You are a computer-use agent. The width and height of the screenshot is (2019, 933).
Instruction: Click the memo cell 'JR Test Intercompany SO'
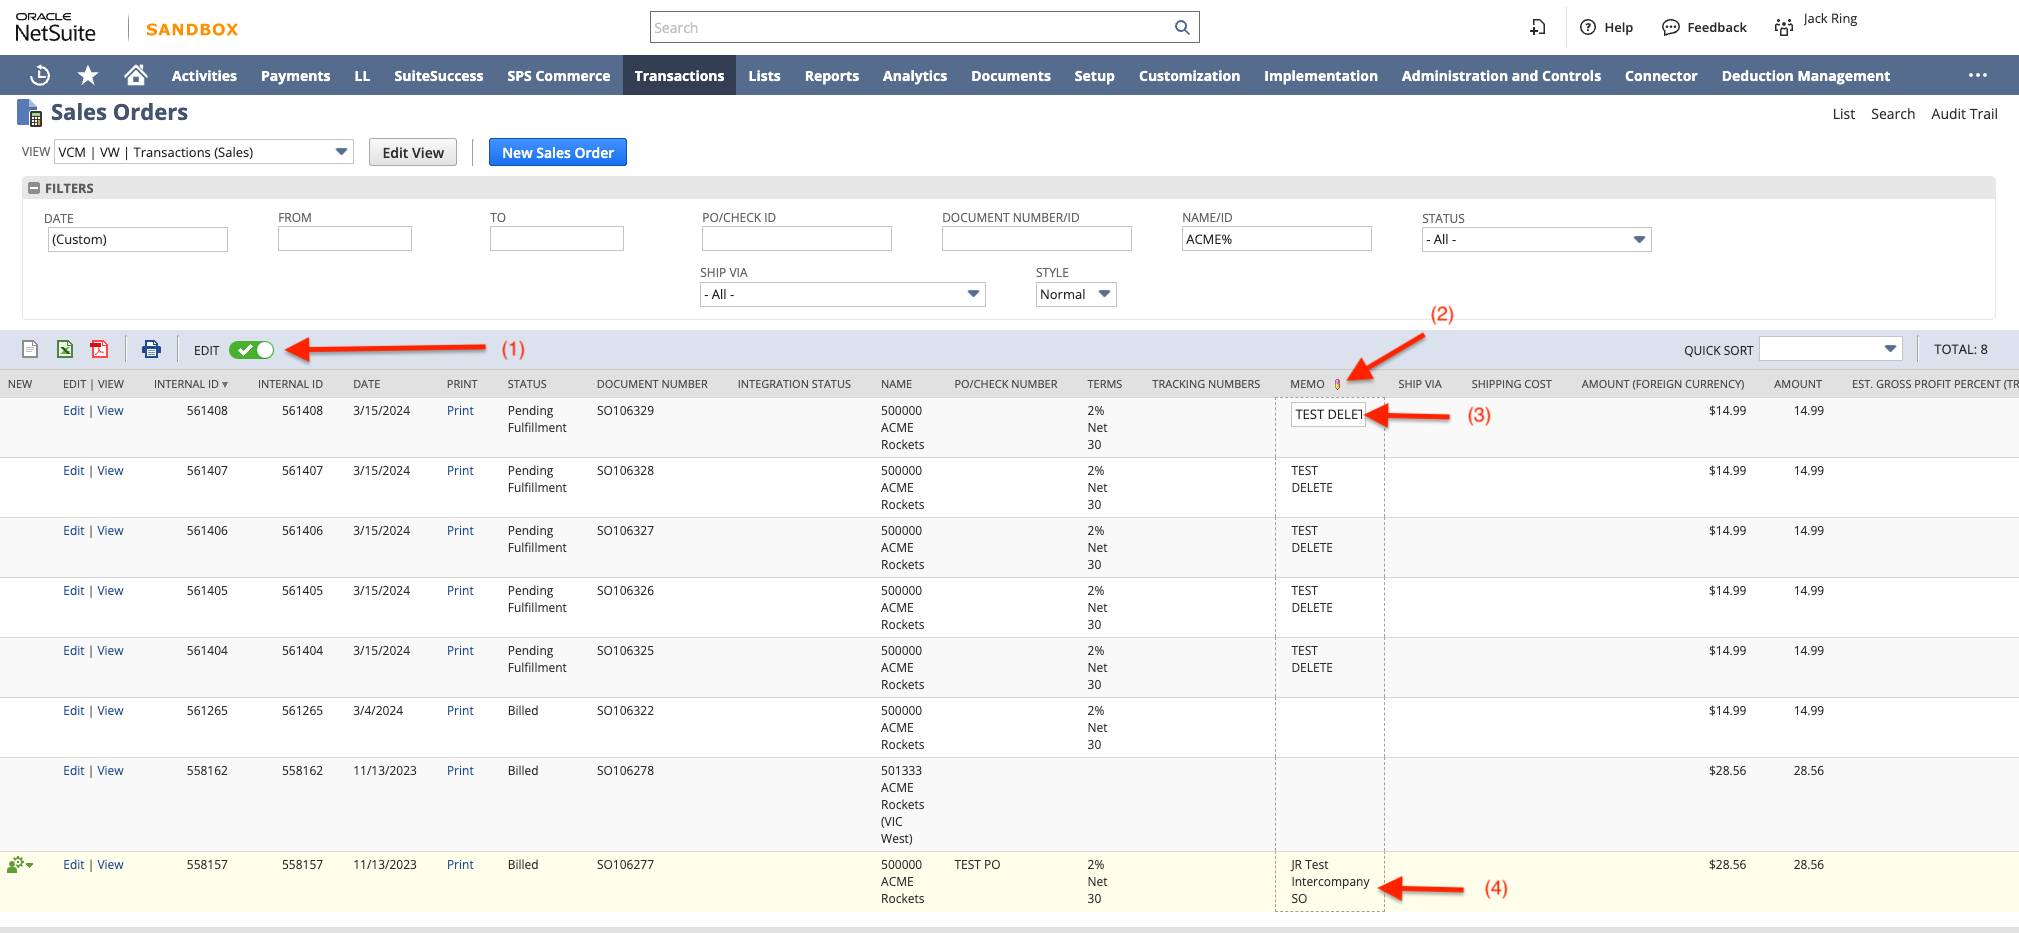click(x=1330, y=882)
